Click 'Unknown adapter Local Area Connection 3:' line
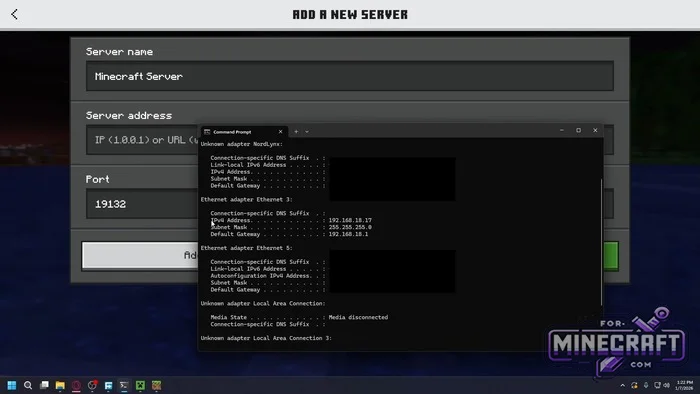 (266, 338)
